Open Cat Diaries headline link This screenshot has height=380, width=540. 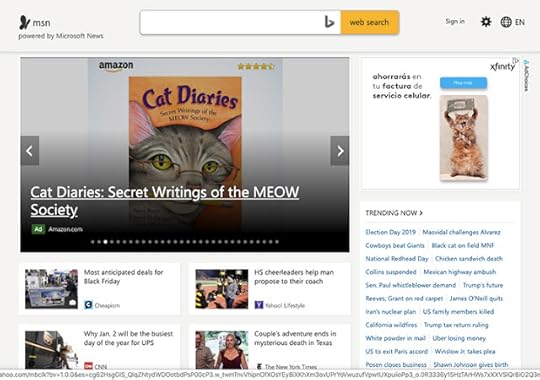[165, 201]
